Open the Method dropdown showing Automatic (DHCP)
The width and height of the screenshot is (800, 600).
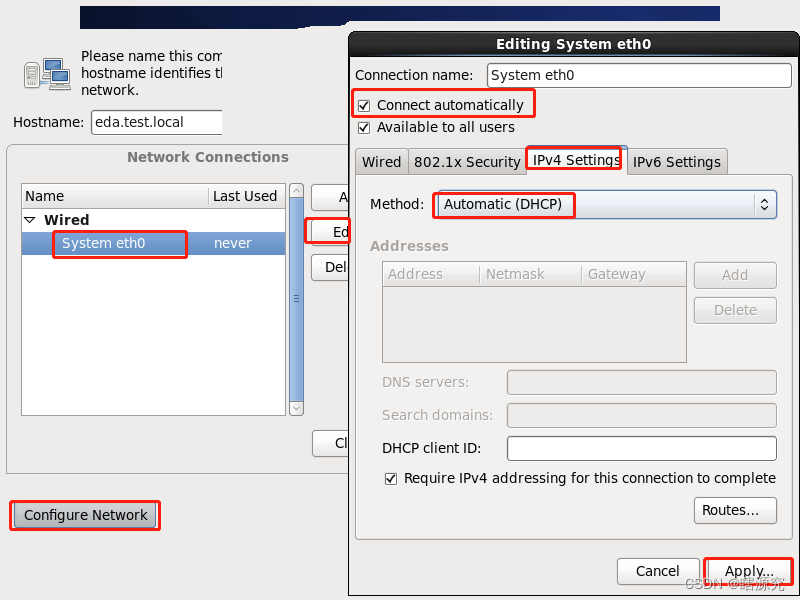[x=600, y=204]
